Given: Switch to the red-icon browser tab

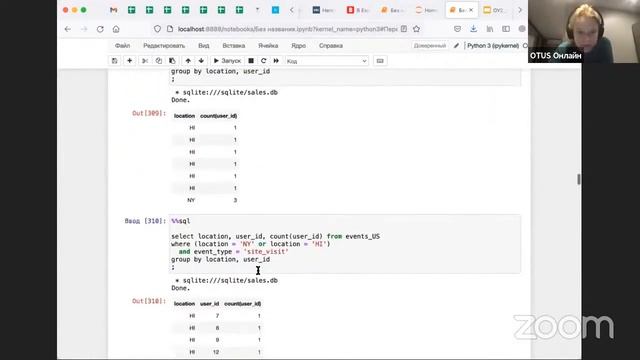Looking at the screenshot, I should point(358,10).
